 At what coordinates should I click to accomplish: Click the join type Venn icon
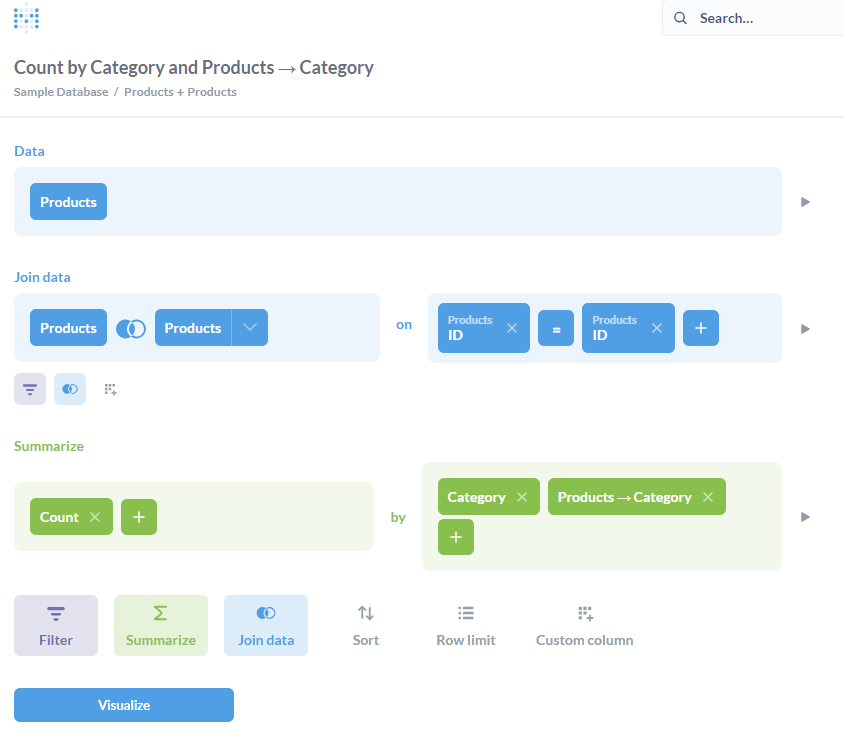(131, 328)
